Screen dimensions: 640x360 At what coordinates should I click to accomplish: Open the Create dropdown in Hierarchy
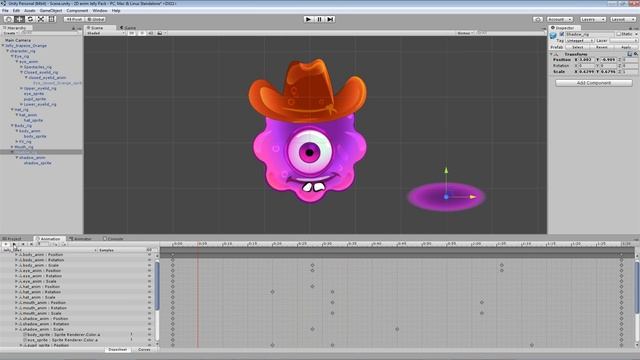(x=10, y=33)
